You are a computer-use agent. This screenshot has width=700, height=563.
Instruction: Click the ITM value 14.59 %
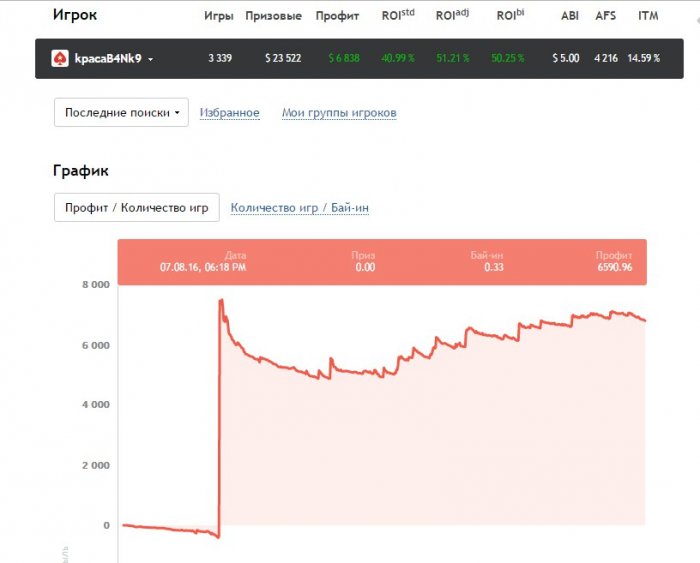(643, 58)
